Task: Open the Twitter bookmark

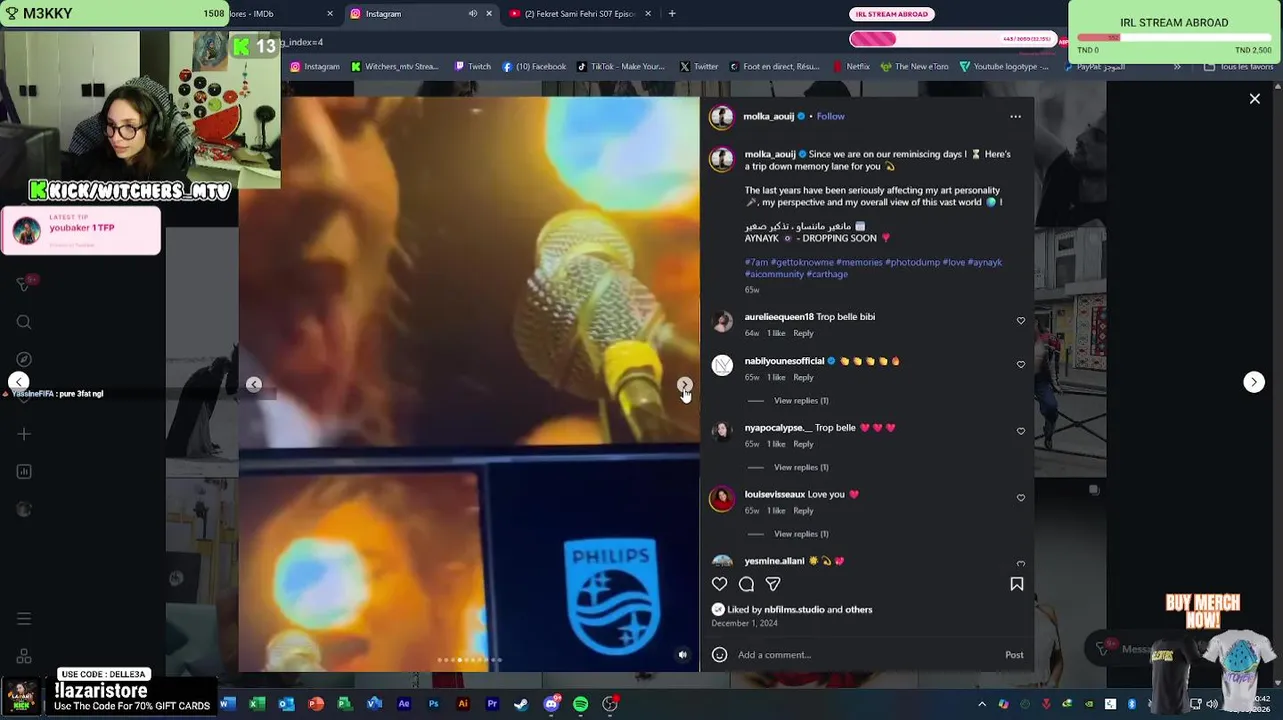Action: click(699, 67)
